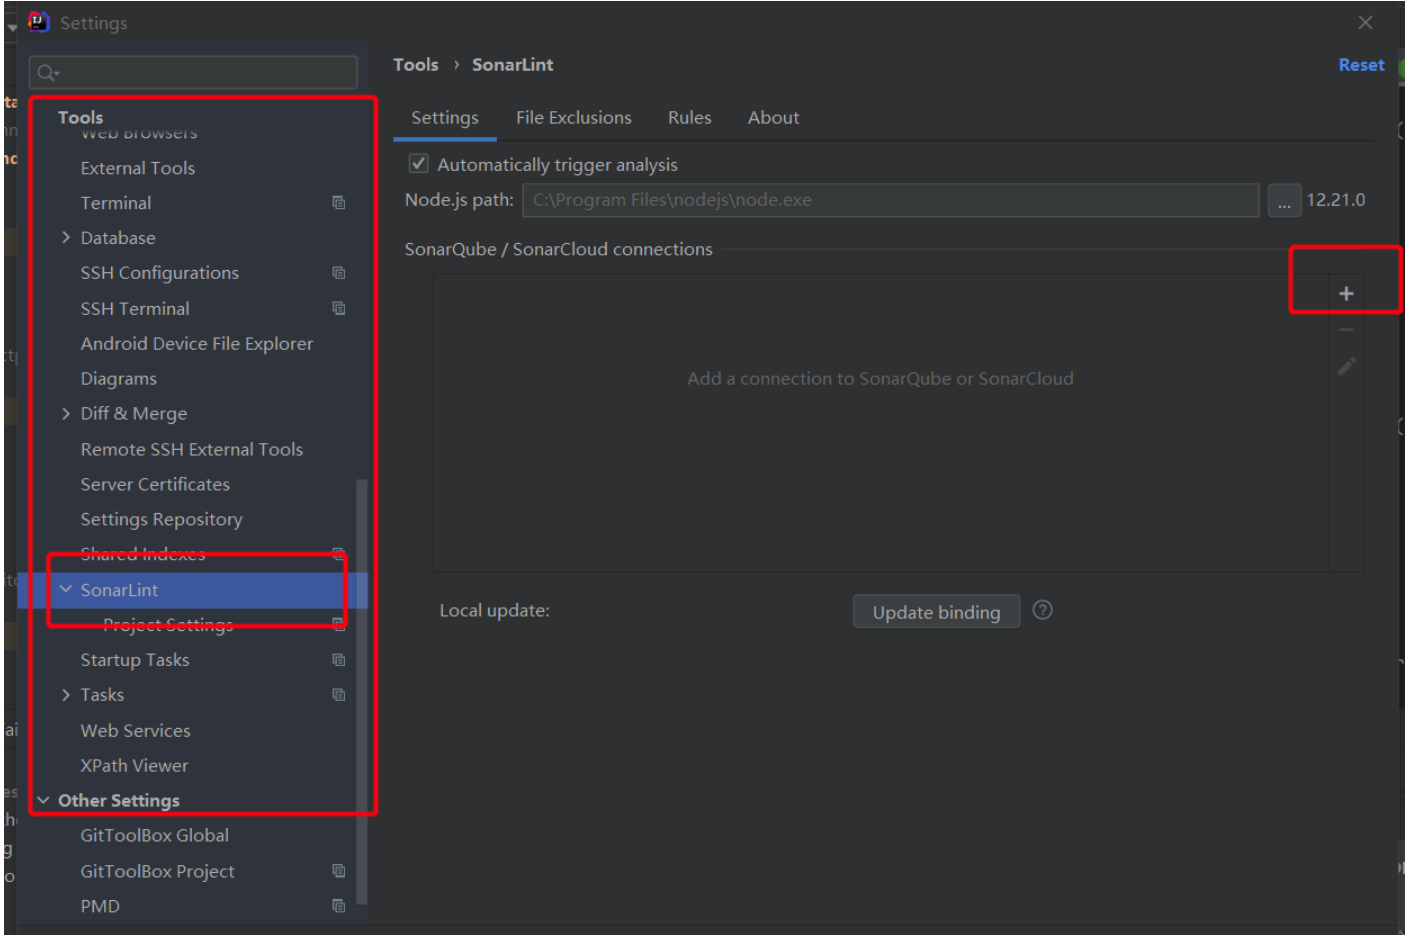The height and width of the screenshot is (935, 1410).
Task: Click the Node.js path input field
Action: pos(889,200)
